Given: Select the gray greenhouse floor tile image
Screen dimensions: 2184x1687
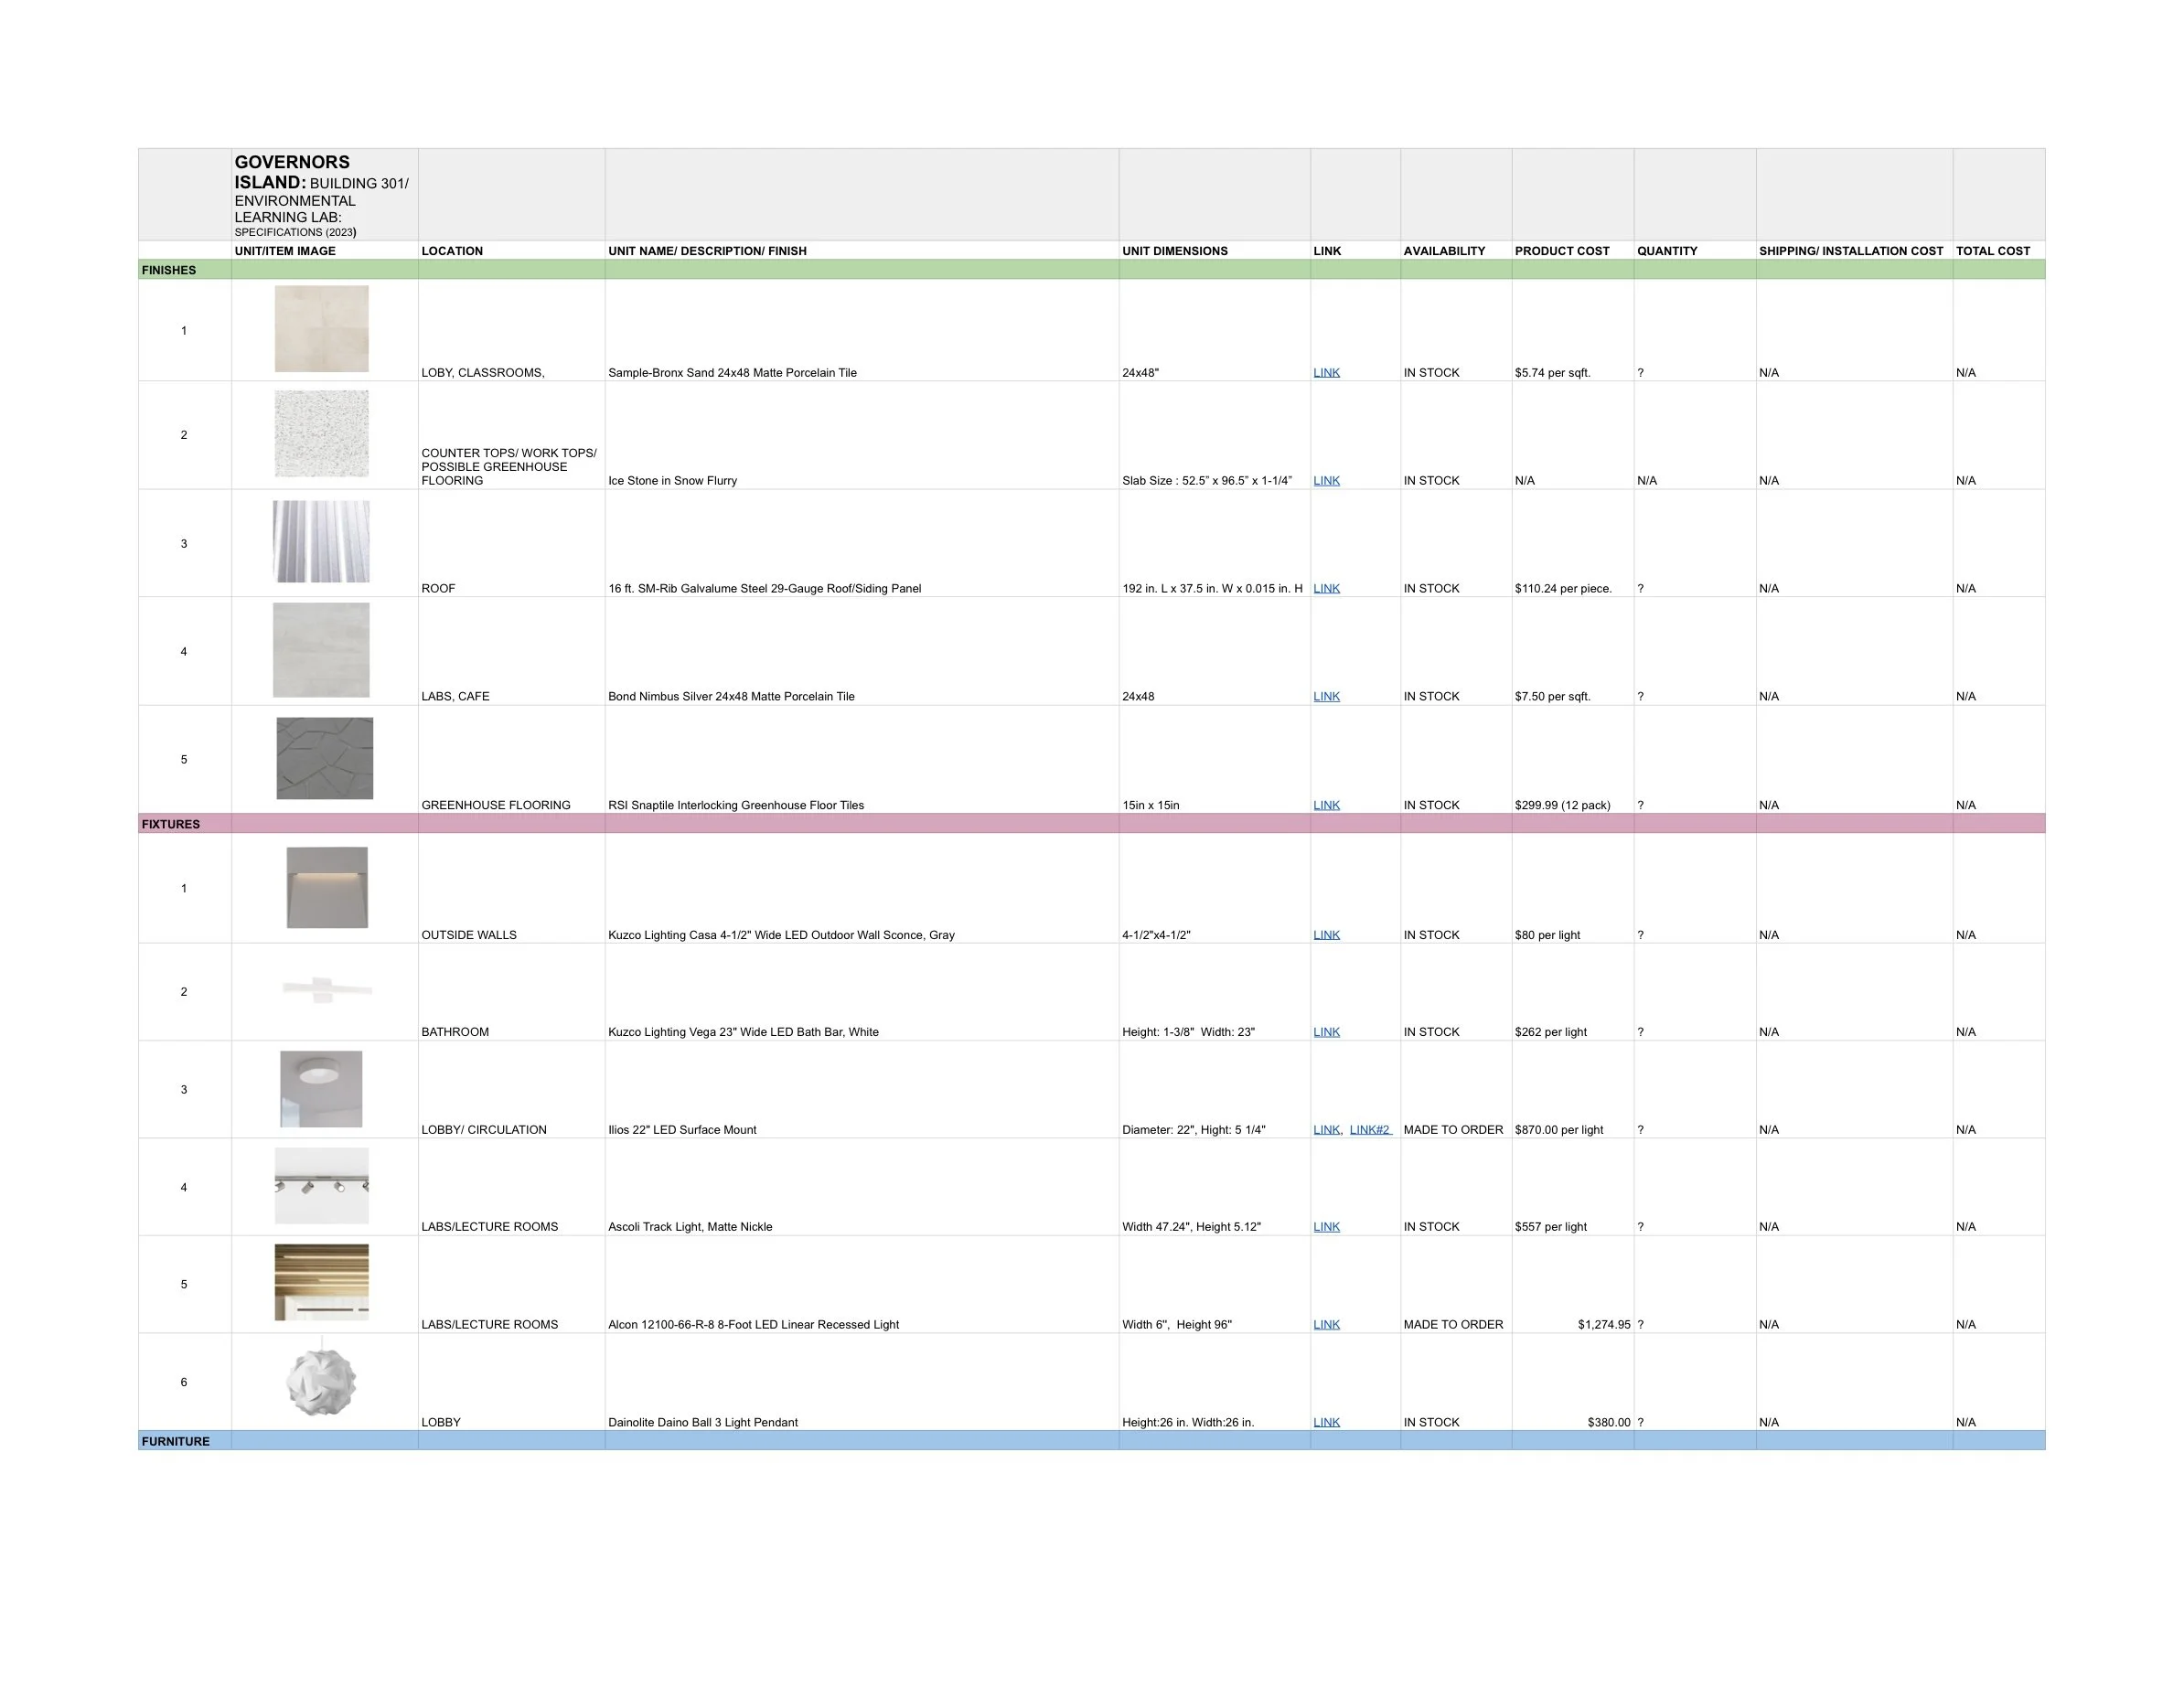Looking at the screenshot, I should [x=324, y=758].
